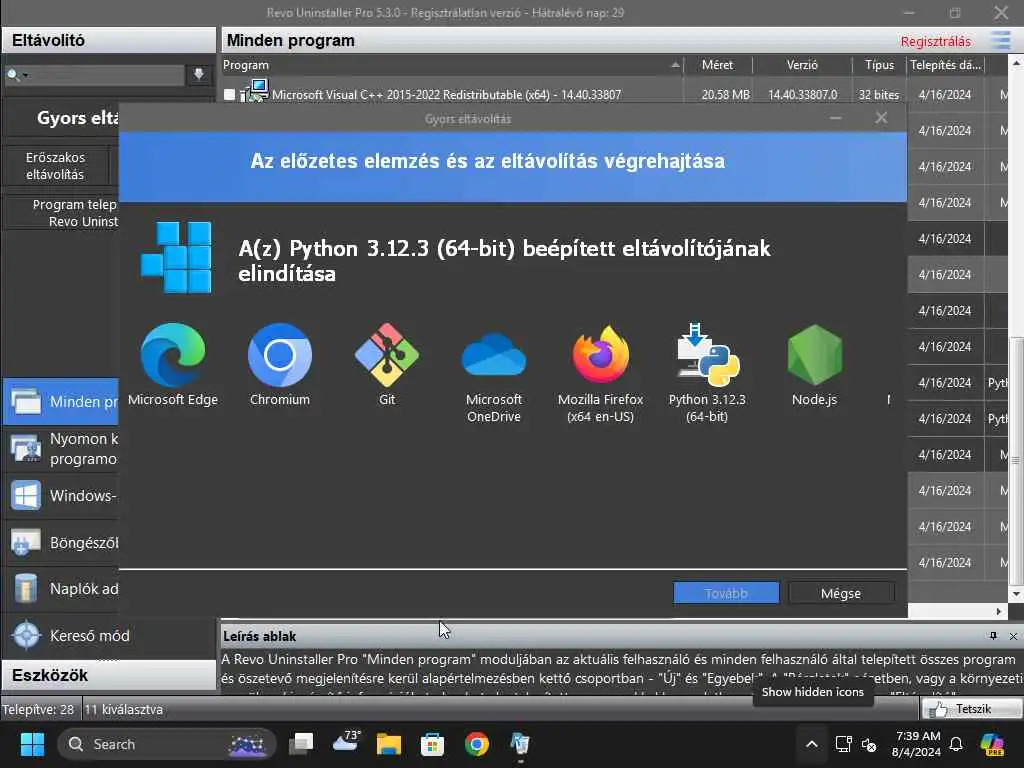
Task: Open Google Chrome from taskbar
Action: [477, 744]
